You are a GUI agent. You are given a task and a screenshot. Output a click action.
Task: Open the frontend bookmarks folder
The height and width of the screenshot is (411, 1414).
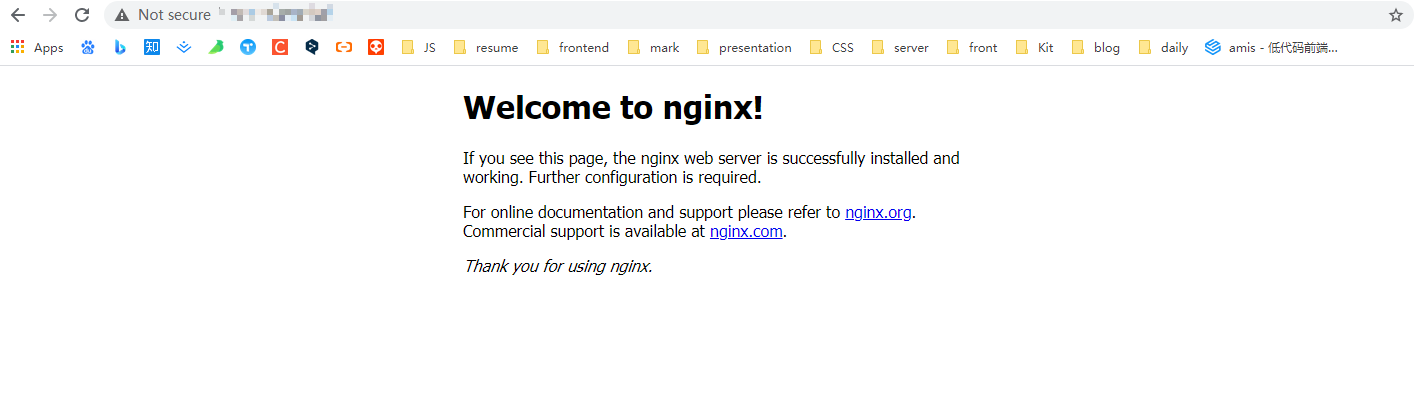[573, 47]
